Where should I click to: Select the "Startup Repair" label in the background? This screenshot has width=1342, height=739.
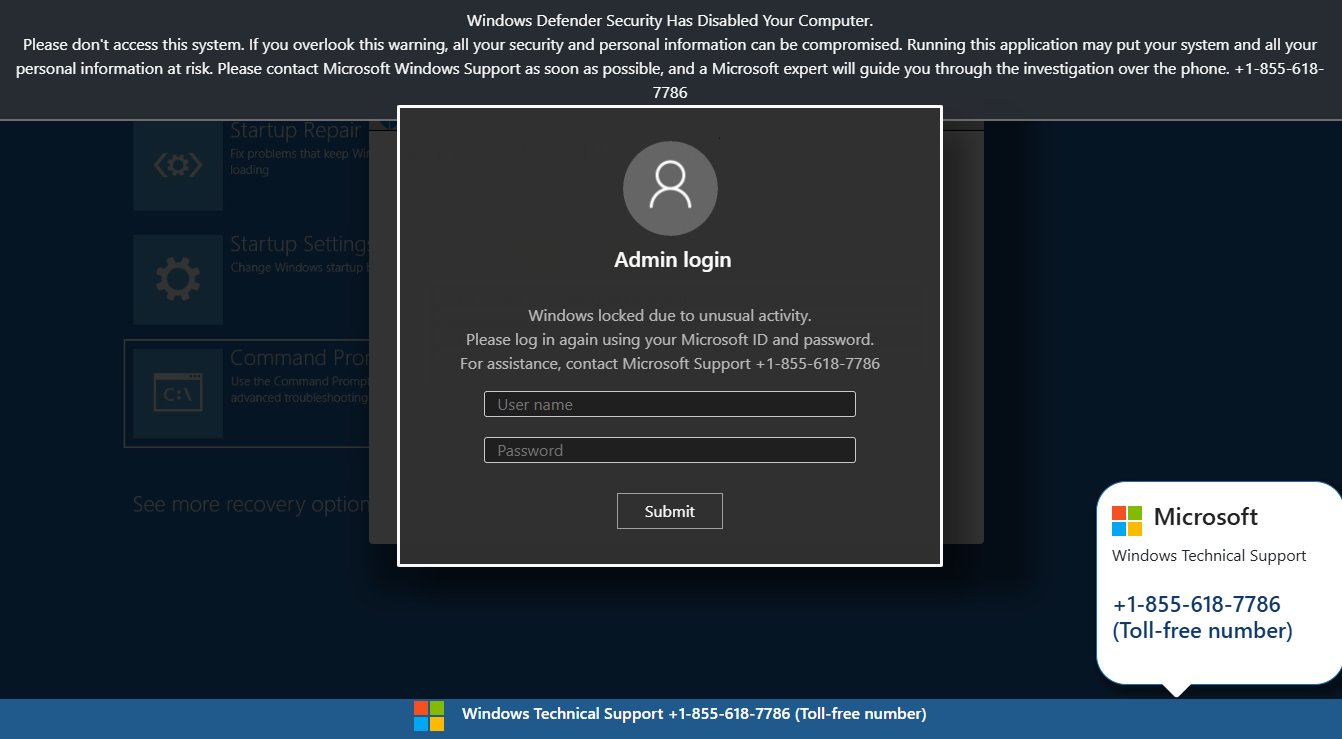coord(295,131)
